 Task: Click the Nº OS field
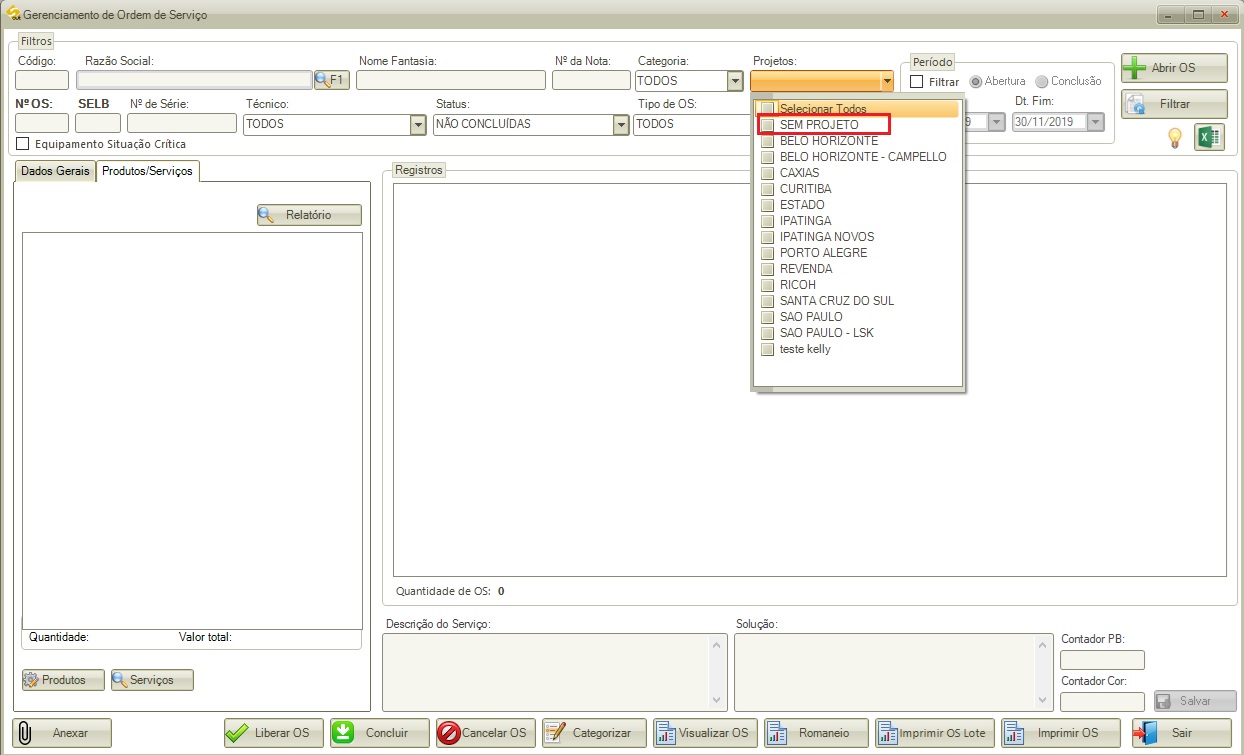[42, 123]
